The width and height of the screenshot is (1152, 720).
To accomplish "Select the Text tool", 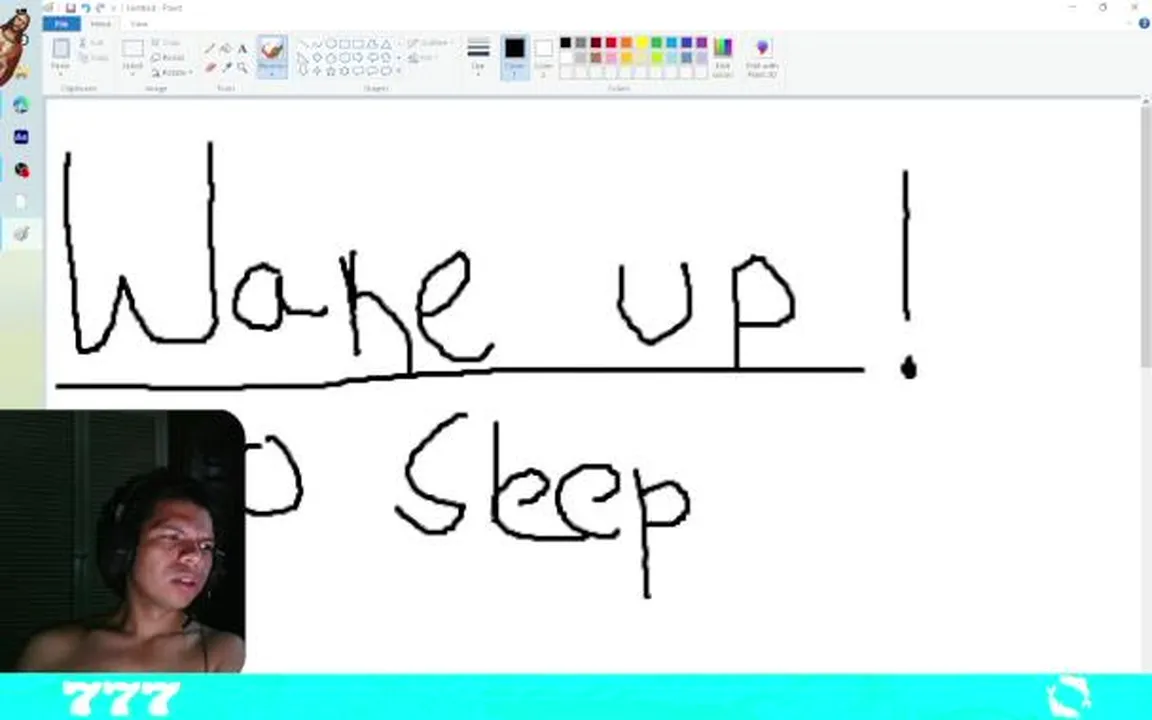I will click(x=242, y=48).
